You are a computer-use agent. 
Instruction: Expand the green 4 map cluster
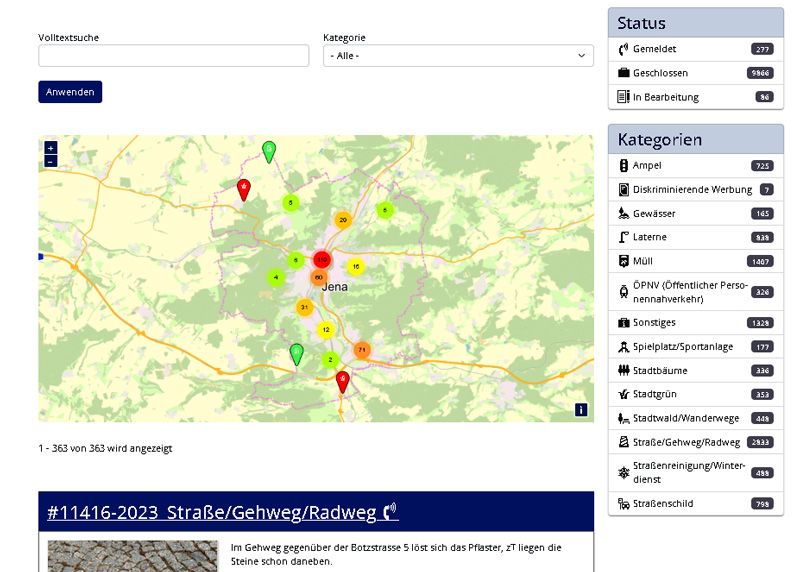[x=276, y=278]
